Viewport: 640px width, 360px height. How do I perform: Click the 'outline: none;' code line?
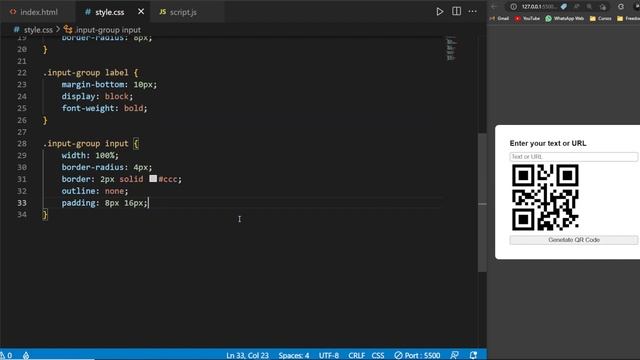pos(95,191)
